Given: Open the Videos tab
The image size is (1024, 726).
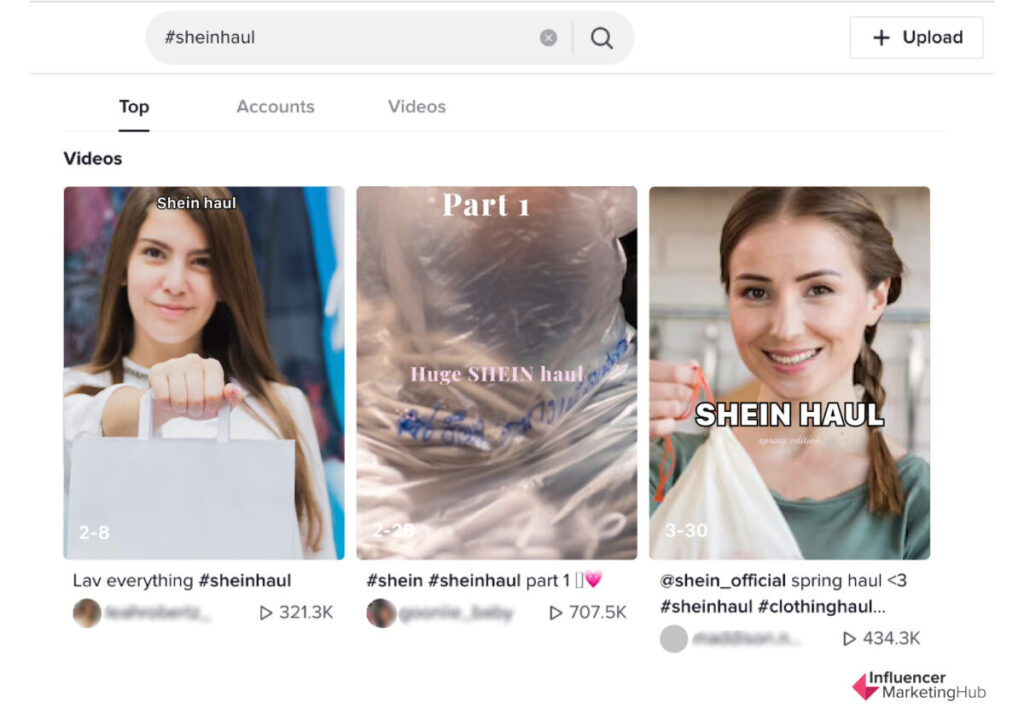Looking at the screenshot, I should 417,106.
